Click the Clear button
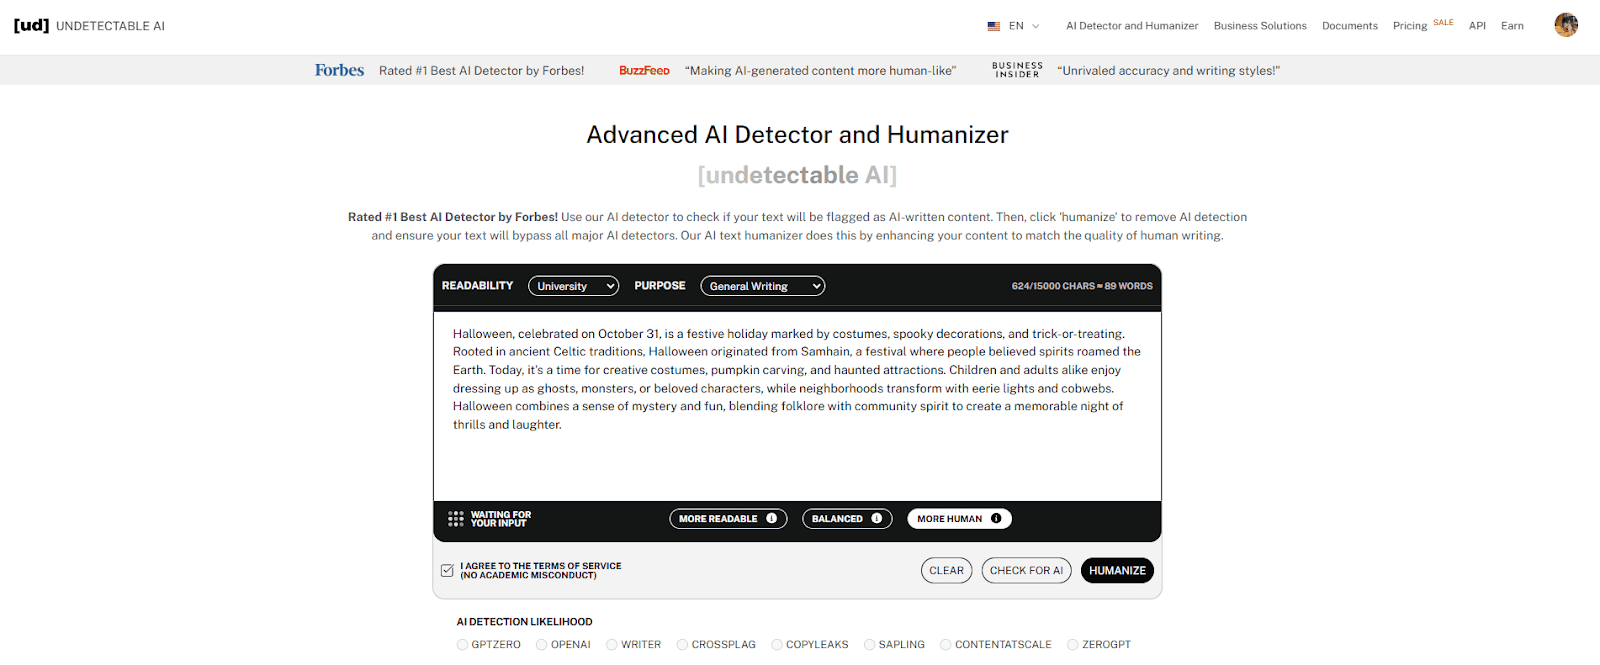Viewport: 1600px width, 665px height. pos(946,570)
